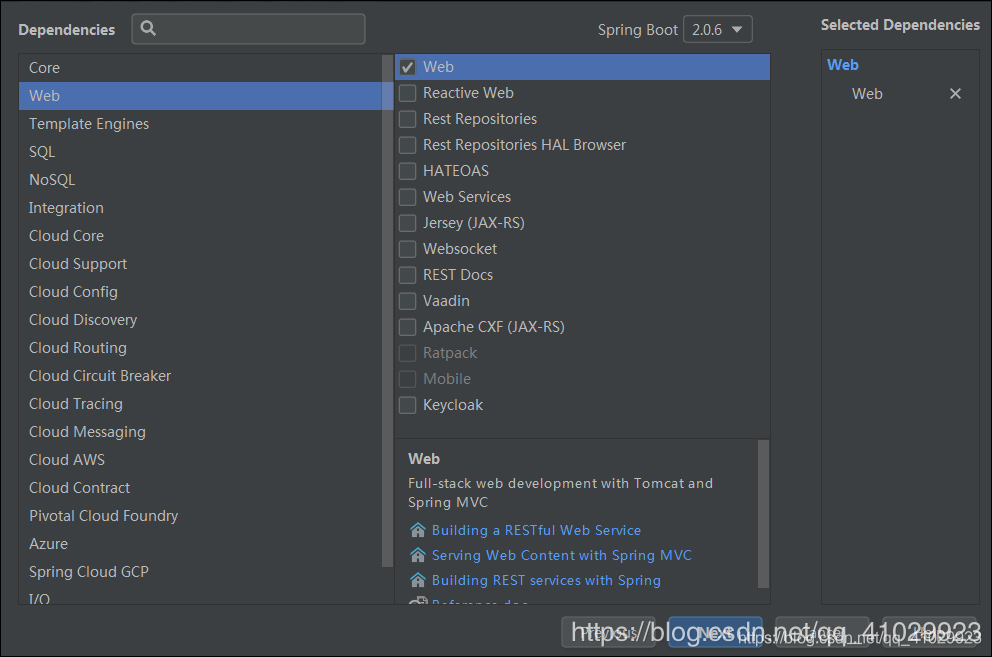The width and height of the screenshot is (992, 657).
Task: Open the Cloud Support category
Action: coord(201,263)
